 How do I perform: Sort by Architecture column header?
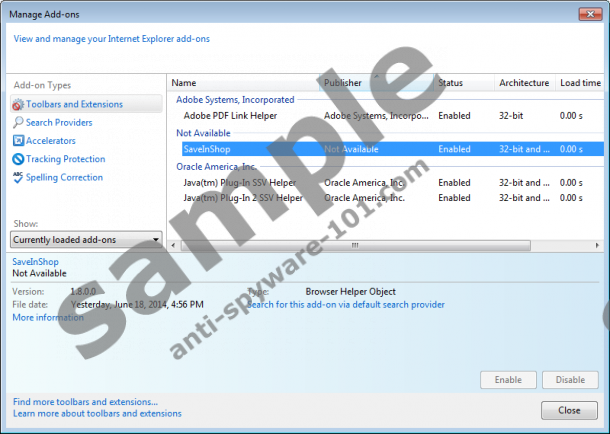(x=524, y=83)
